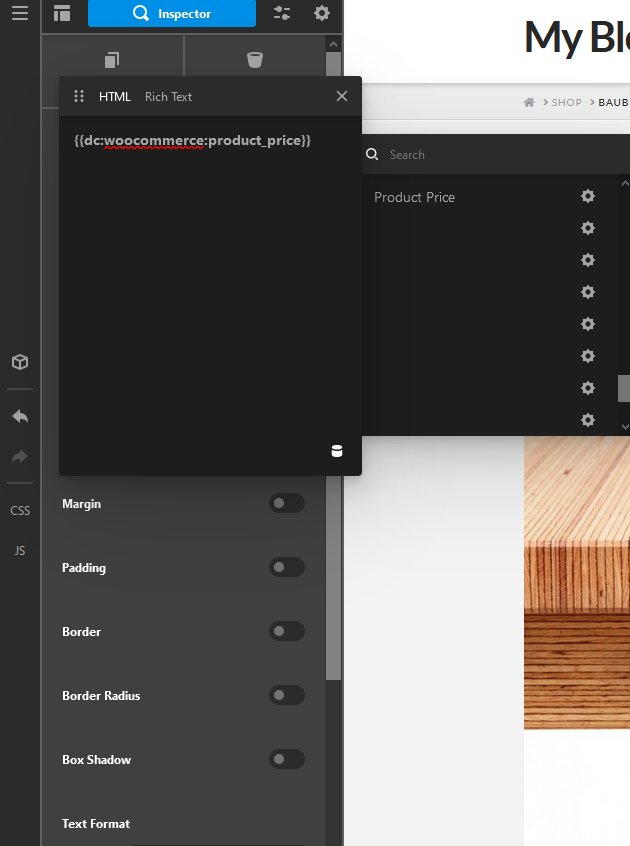Open the sliders settings icon
The width and height of the screenshot is (630, 846).
pyautogui.click(x=282, y=14)
